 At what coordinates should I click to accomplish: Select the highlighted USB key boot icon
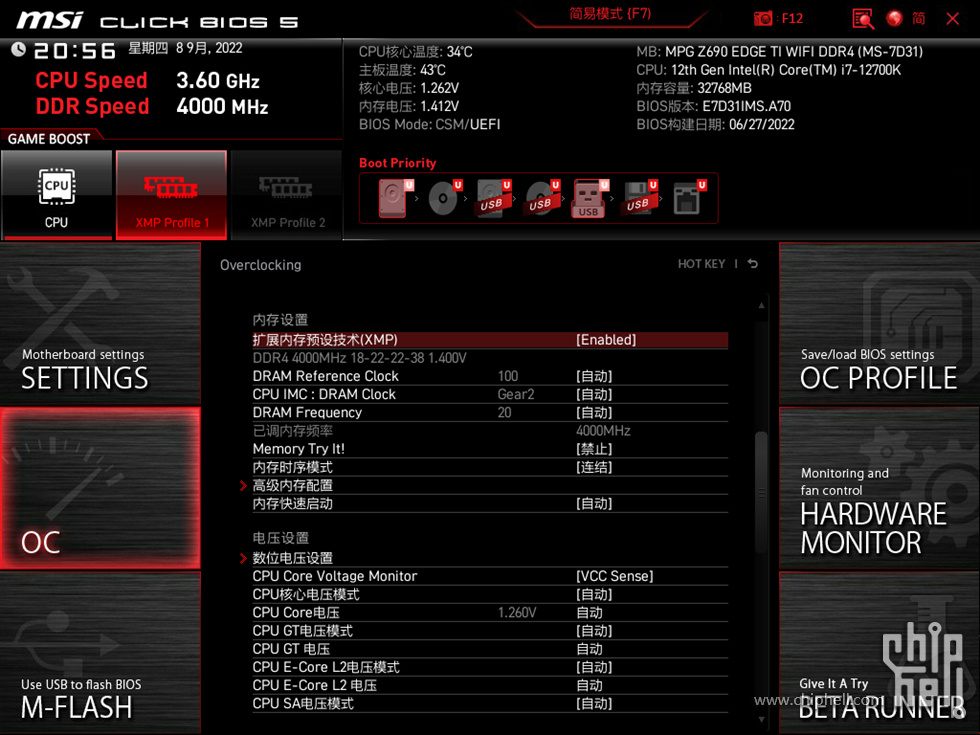click(589, 198)
